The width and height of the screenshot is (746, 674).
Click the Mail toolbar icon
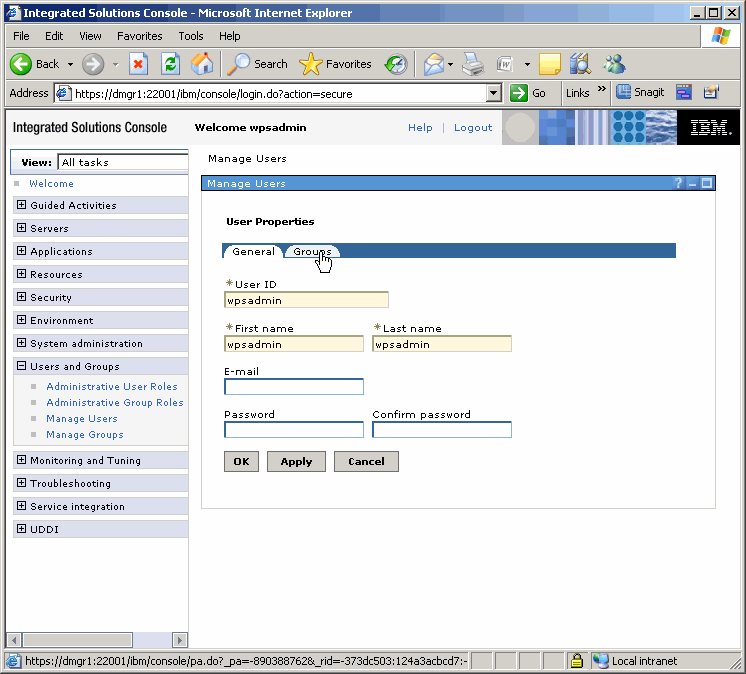(433, 64)
